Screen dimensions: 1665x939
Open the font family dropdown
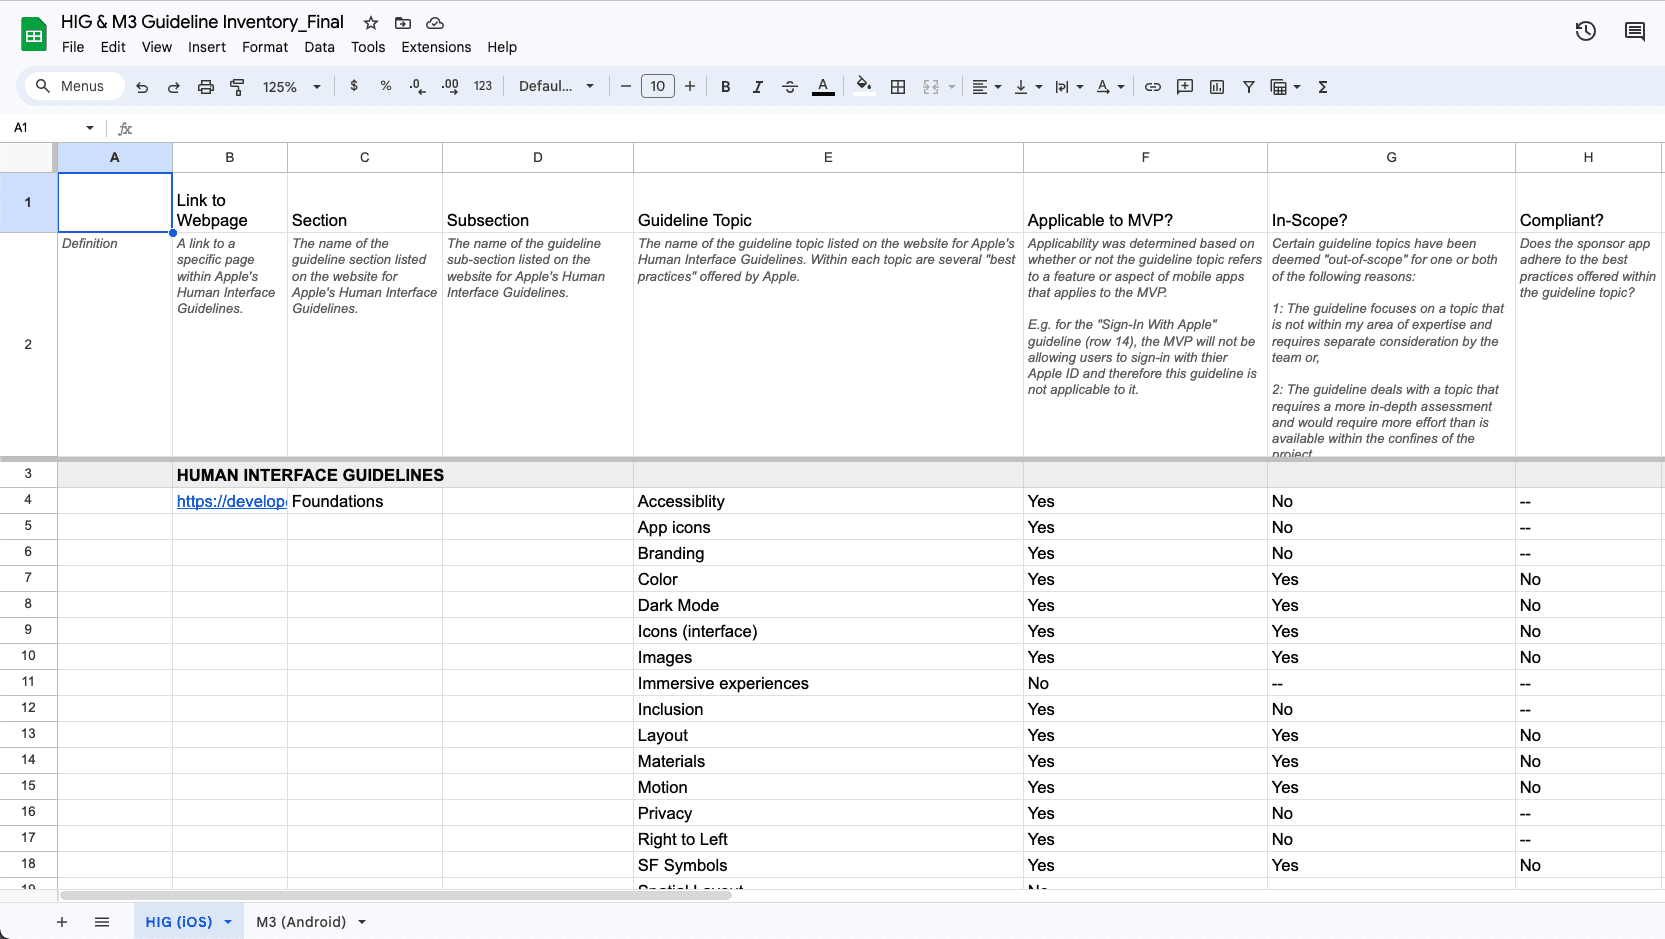[556, 86]
